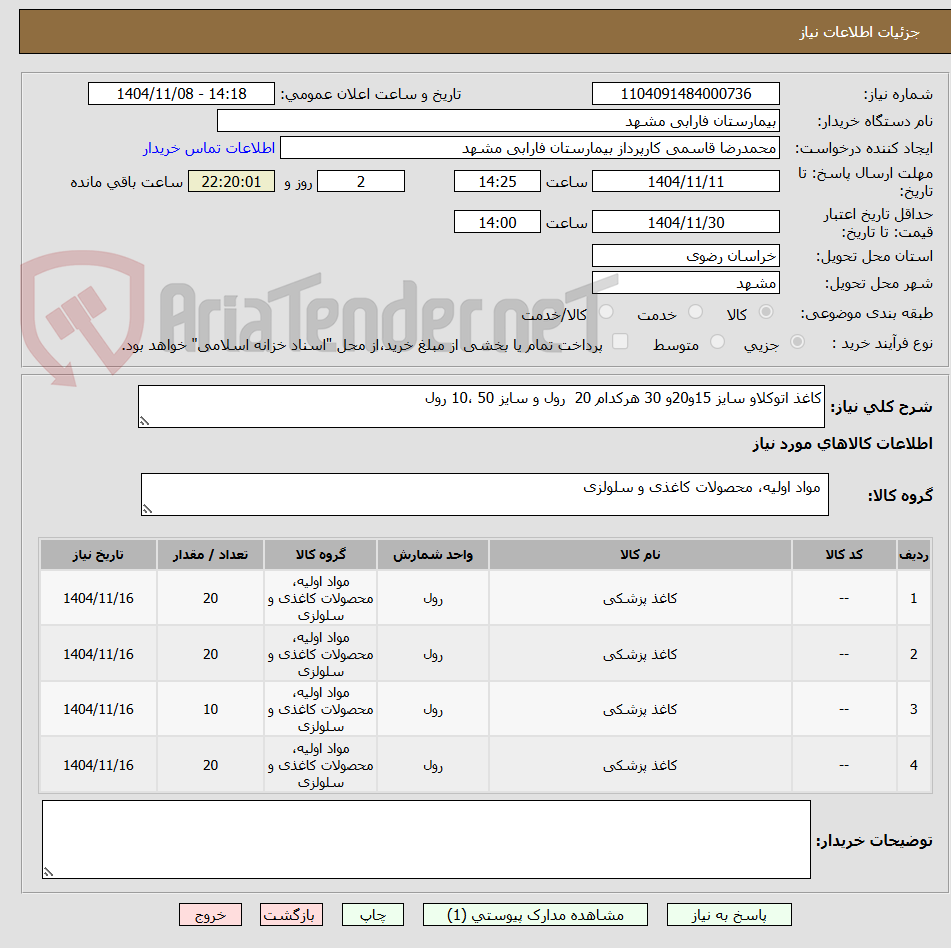The width and height of the screenshot is (951, 948).
Task: Click the پاسخ به نیاز button
Action: tap(728, 915)
